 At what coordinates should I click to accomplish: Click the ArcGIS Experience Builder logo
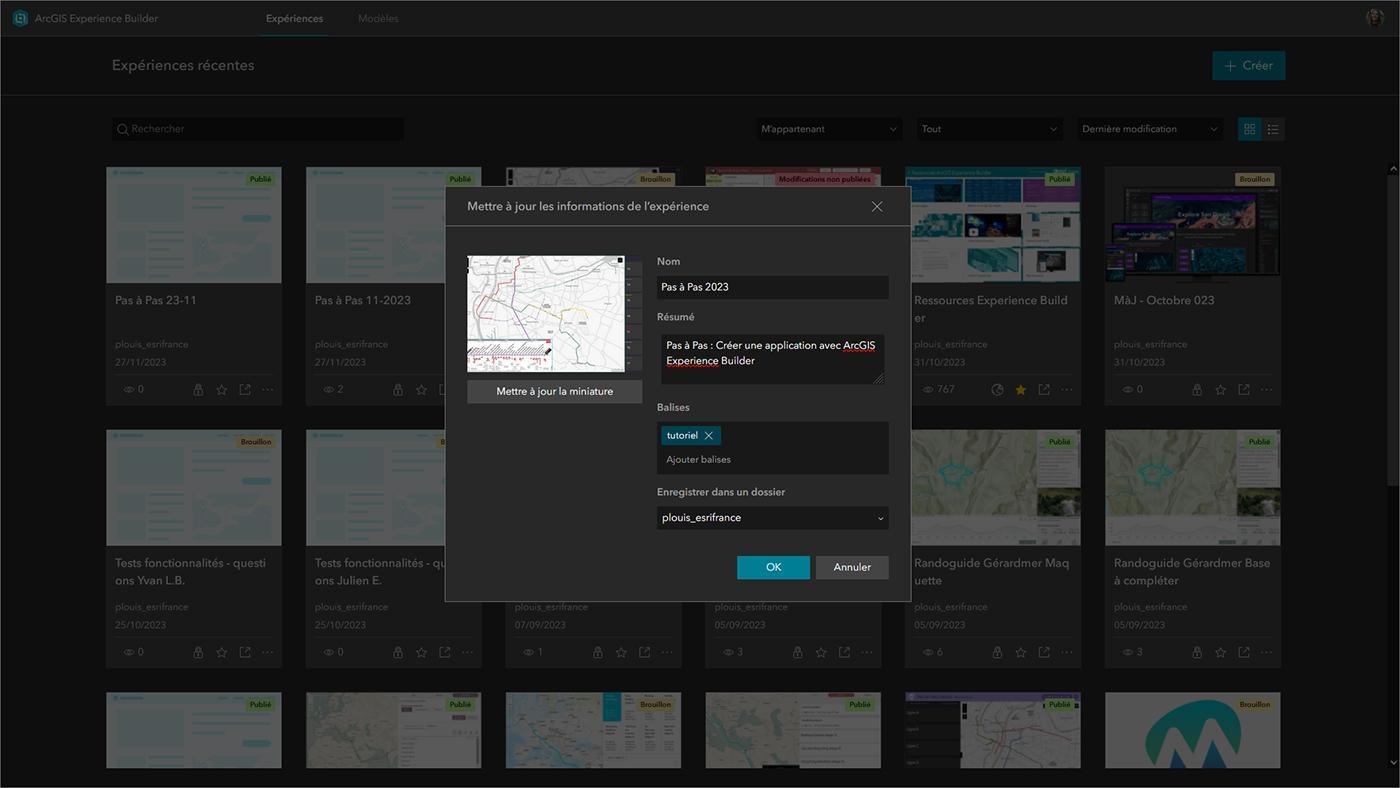click(20, 18)
